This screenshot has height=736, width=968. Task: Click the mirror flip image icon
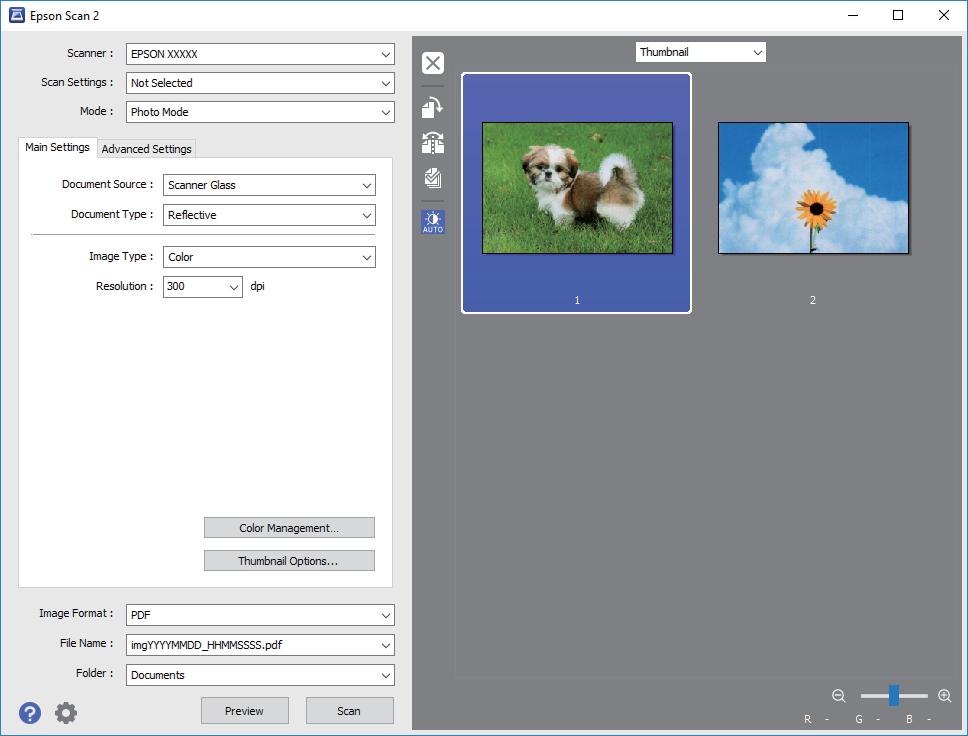tap(433, 143)
